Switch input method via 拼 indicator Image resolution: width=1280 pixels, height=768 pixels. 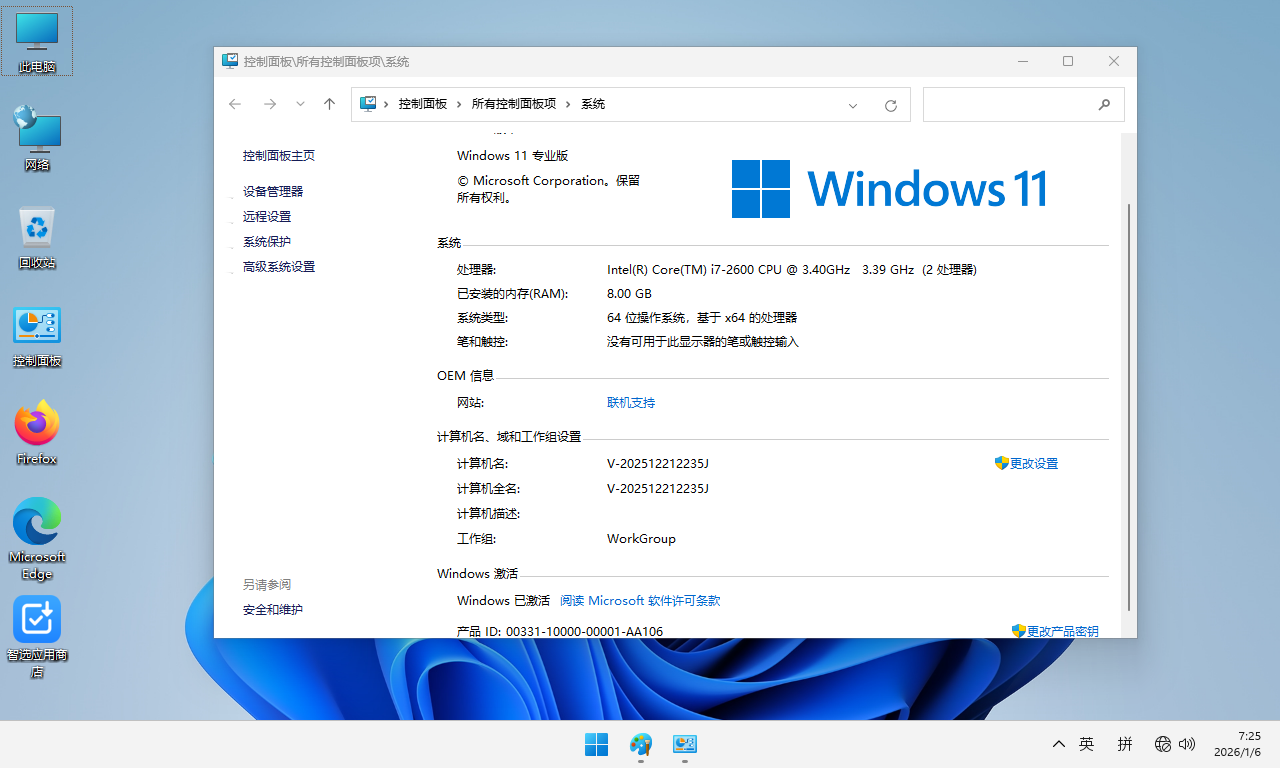point(1125,744)
